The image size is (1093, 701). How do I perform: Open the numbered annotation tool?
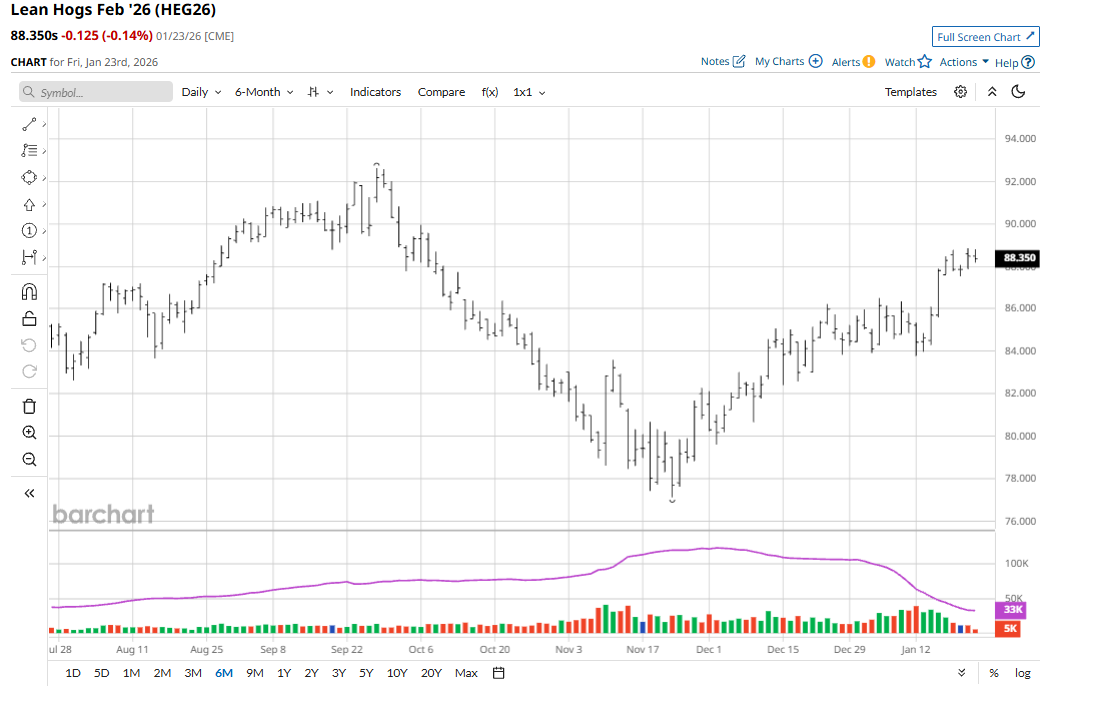tap(29, 231)
